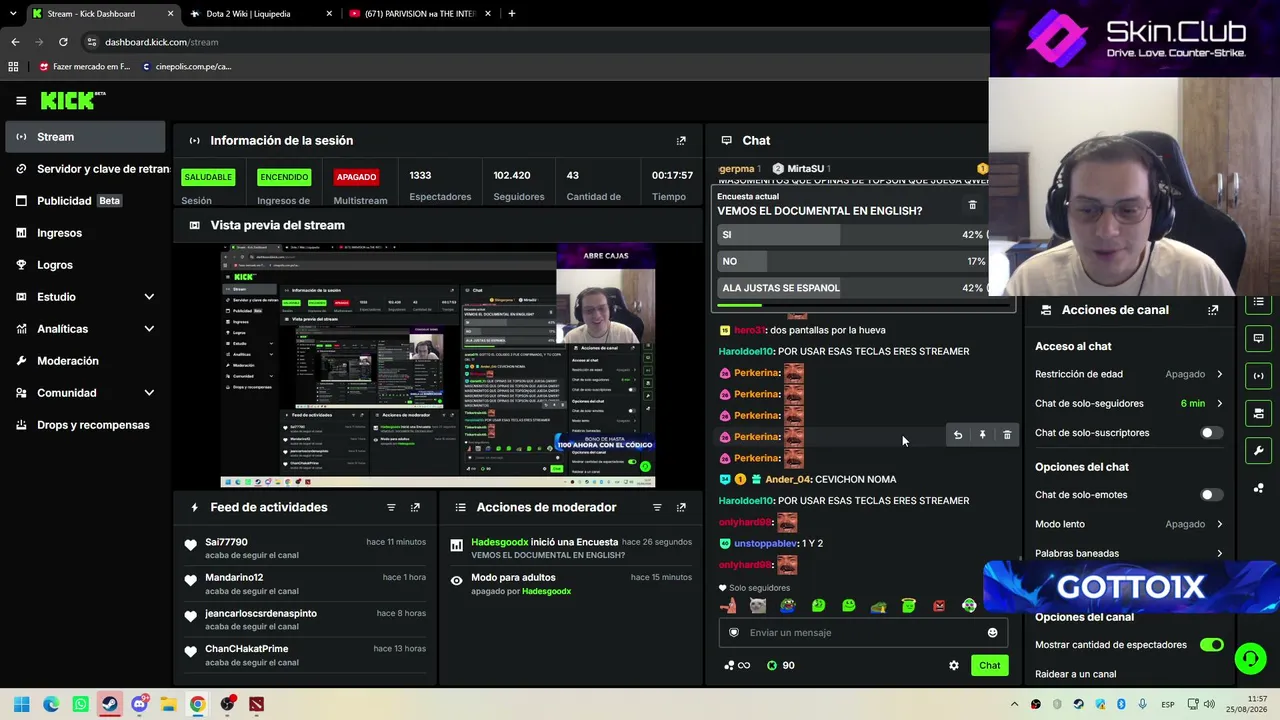Click Raidear a un canal

1075,674
